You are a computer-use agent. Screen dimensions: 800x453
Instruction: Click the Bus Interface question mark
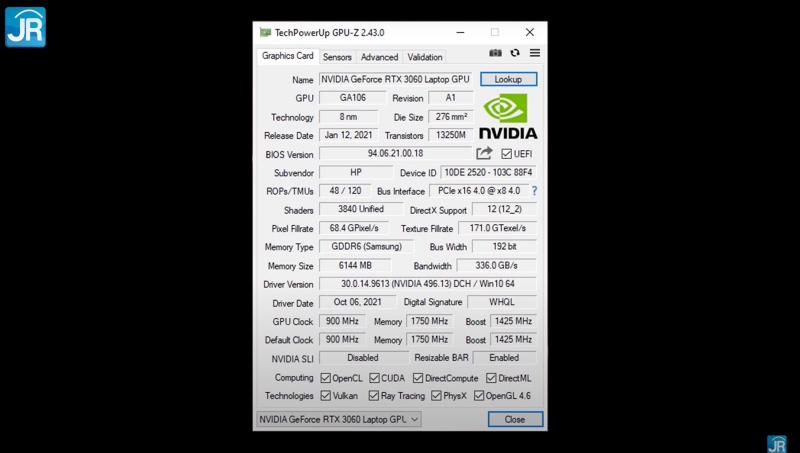click(534, 191)
